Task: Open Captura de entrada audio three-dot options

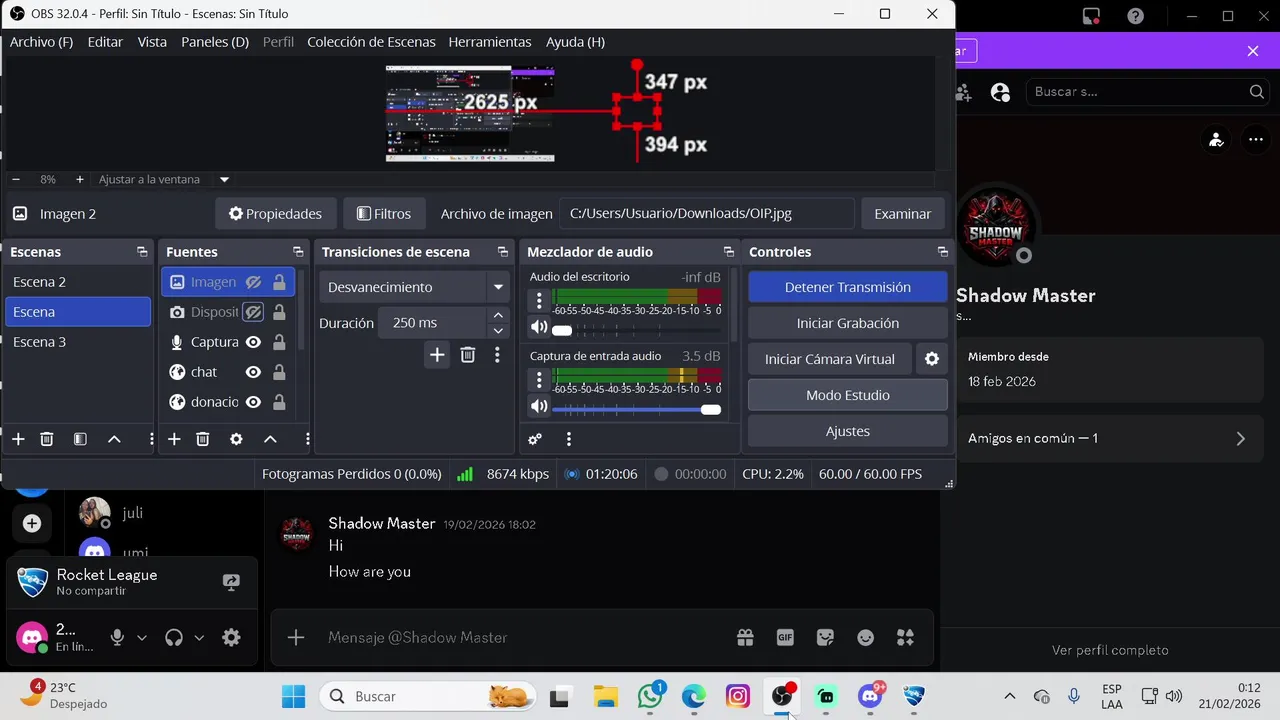Action: pos(539,380)
